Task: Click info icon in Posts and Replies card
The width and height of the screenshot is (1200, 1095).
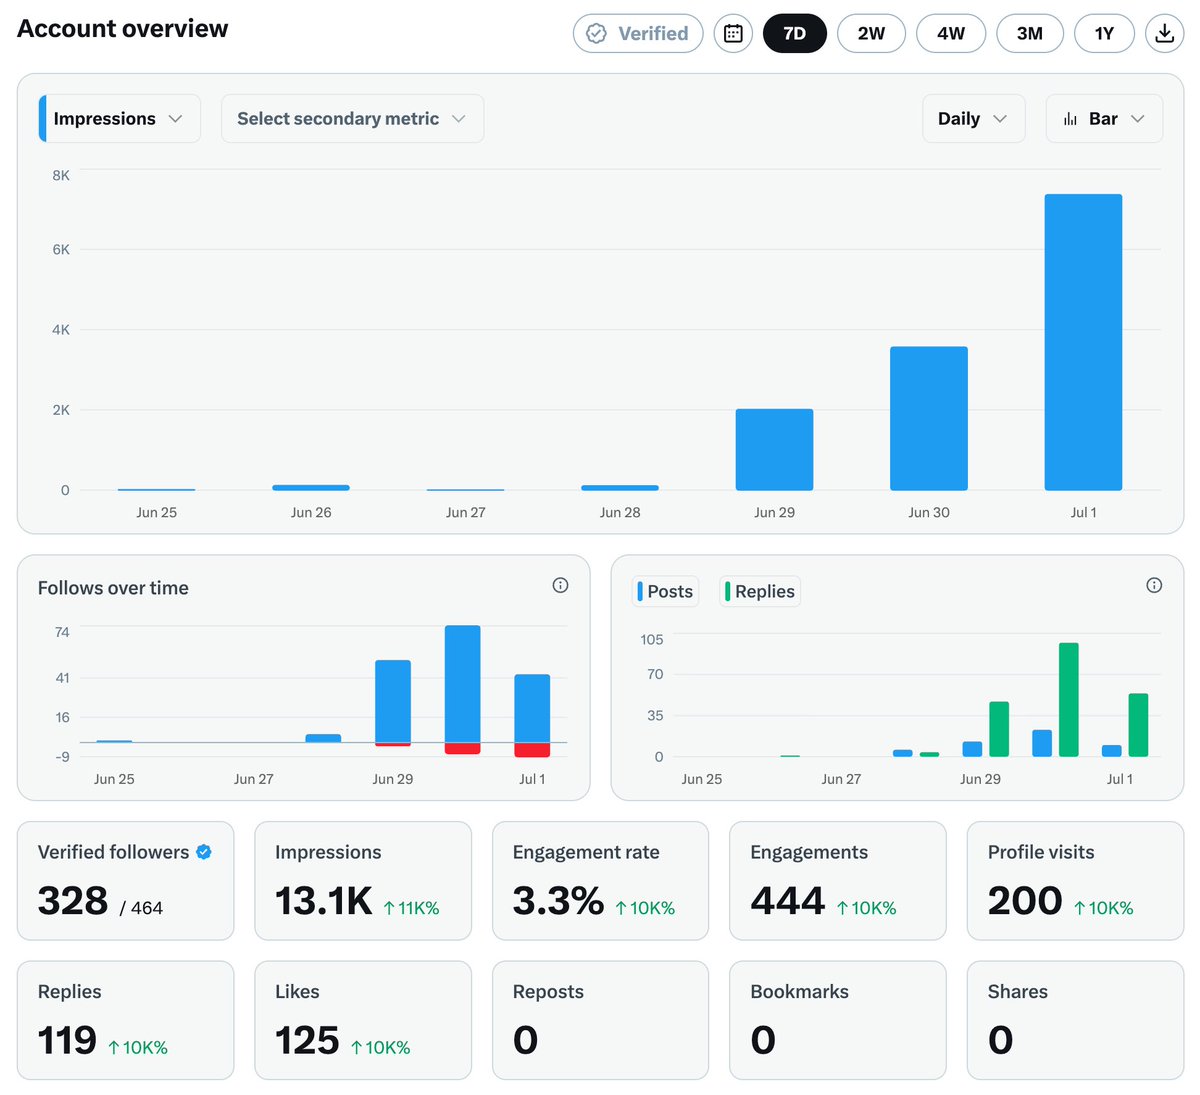Action: point(1154,585)
